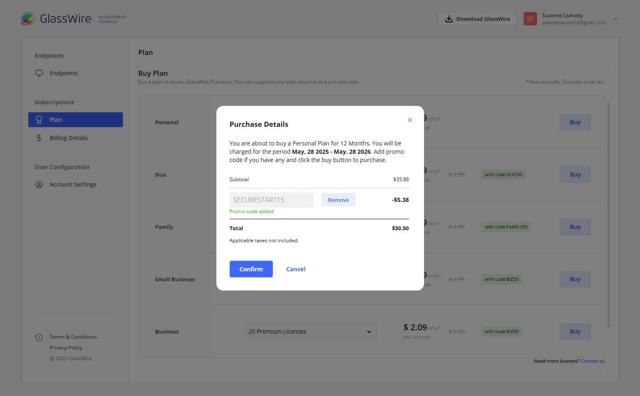Close the Purchase Details dialog

pos(410,120)
